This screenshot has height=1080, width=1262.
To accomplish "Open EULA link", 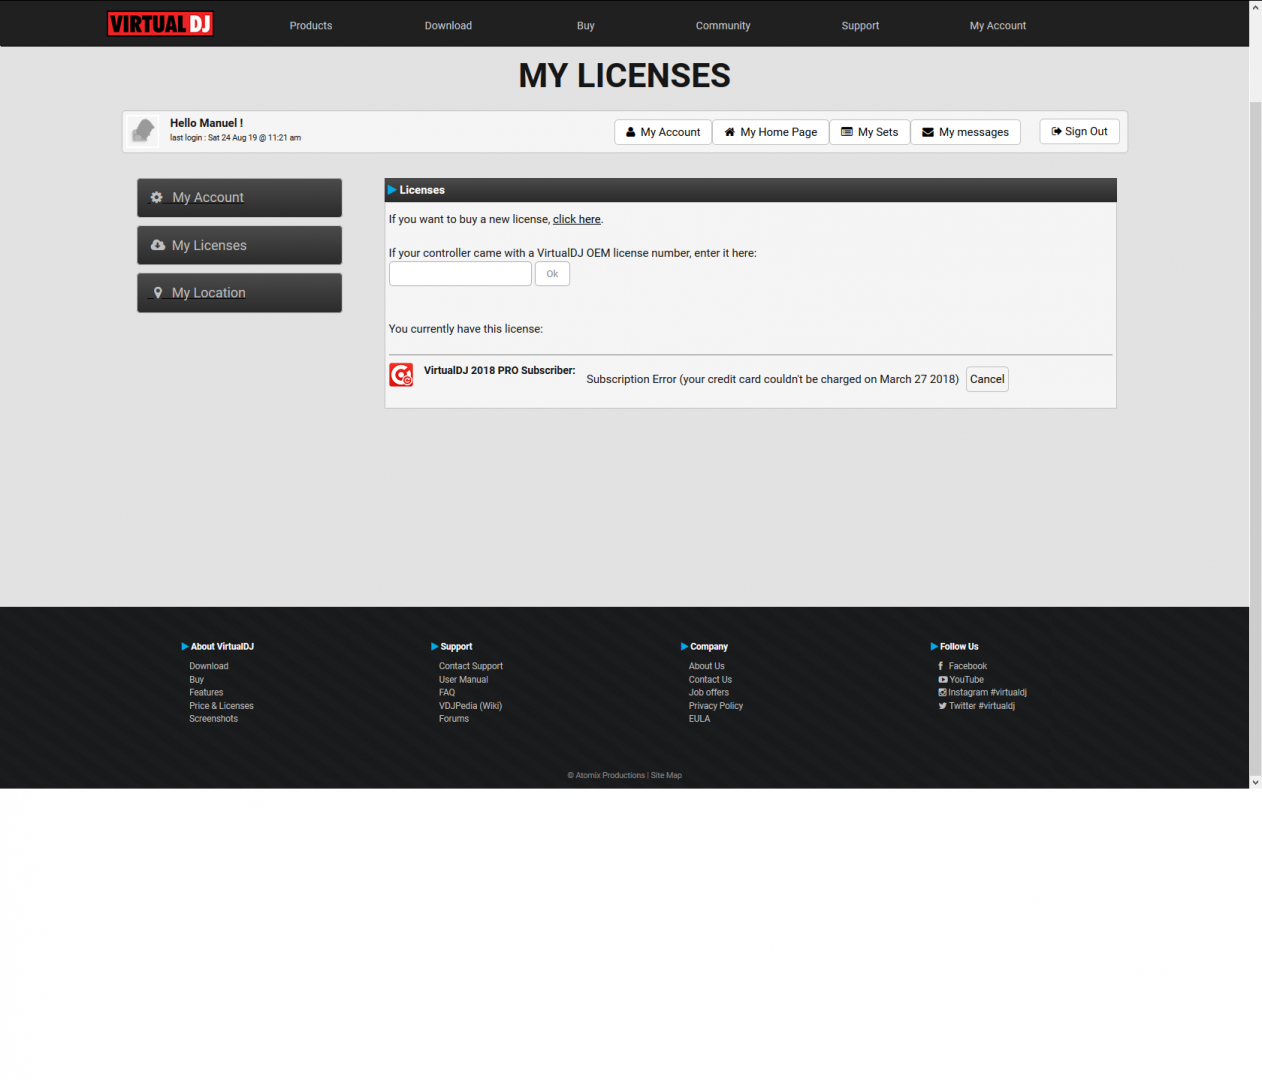I will [700, 719].
